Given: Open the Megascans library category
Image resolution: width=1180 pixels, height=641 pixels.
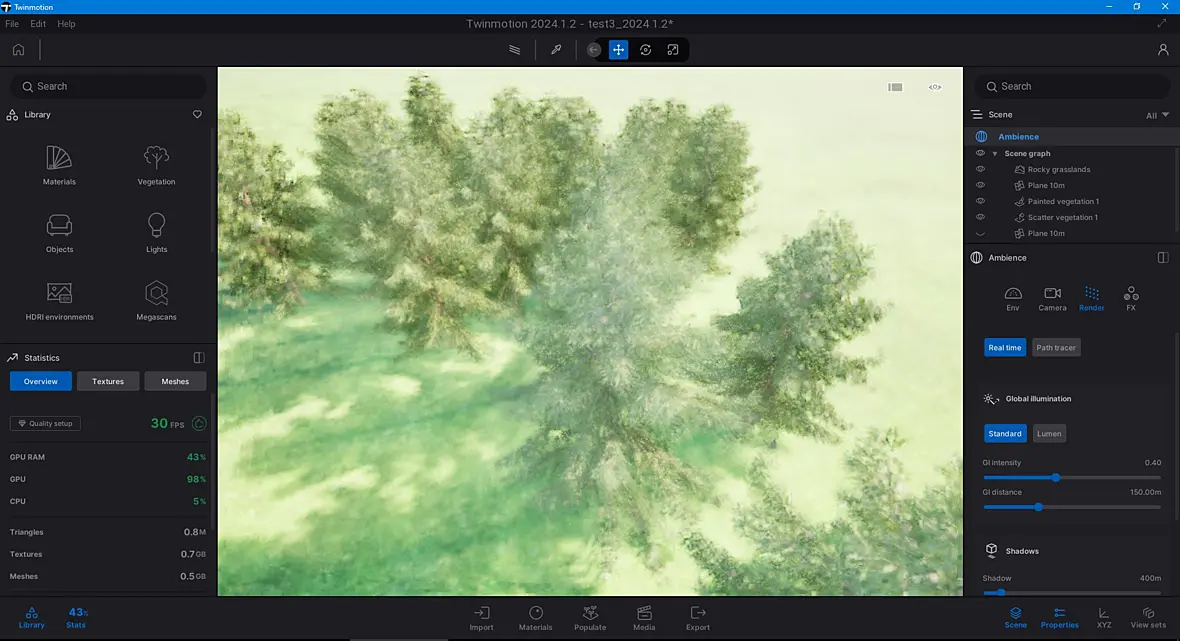Looking at the screenshot, I should click(x=156, y=301).
